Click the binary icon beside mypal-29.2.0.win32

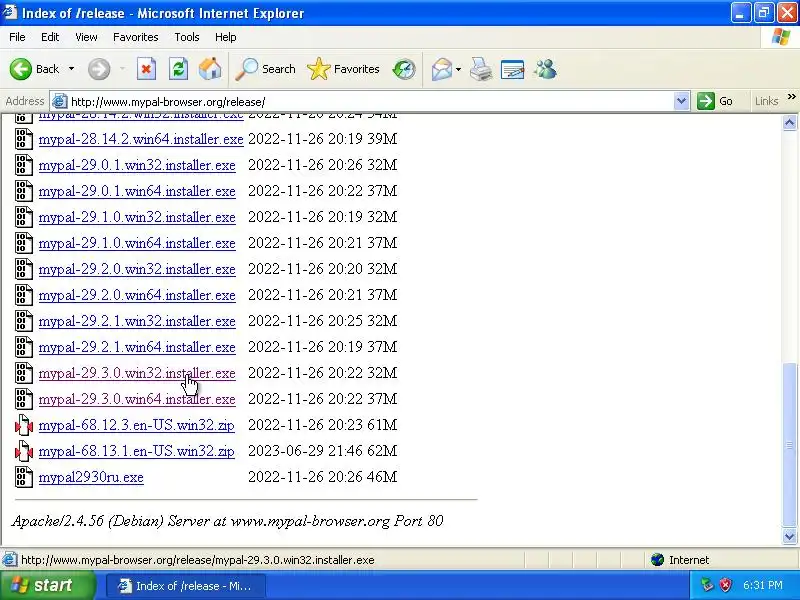[23, 269]
